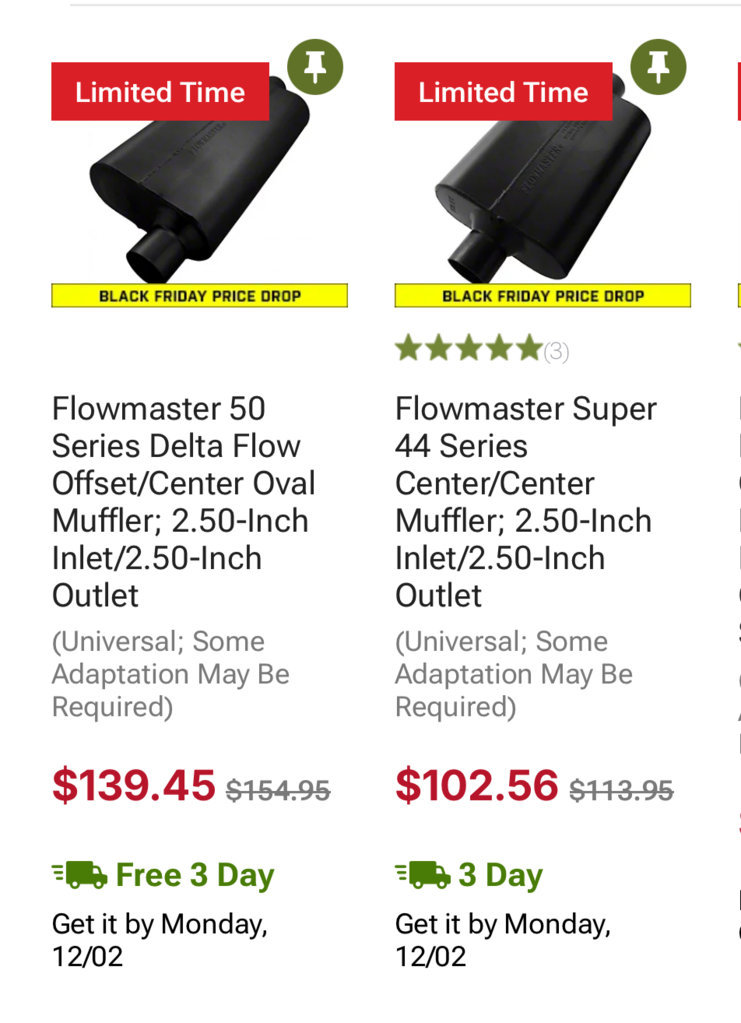Pin the Flowmaster Super 44 Series muffler
Viewport: 741px width, 1023px height.
point(658,67)
